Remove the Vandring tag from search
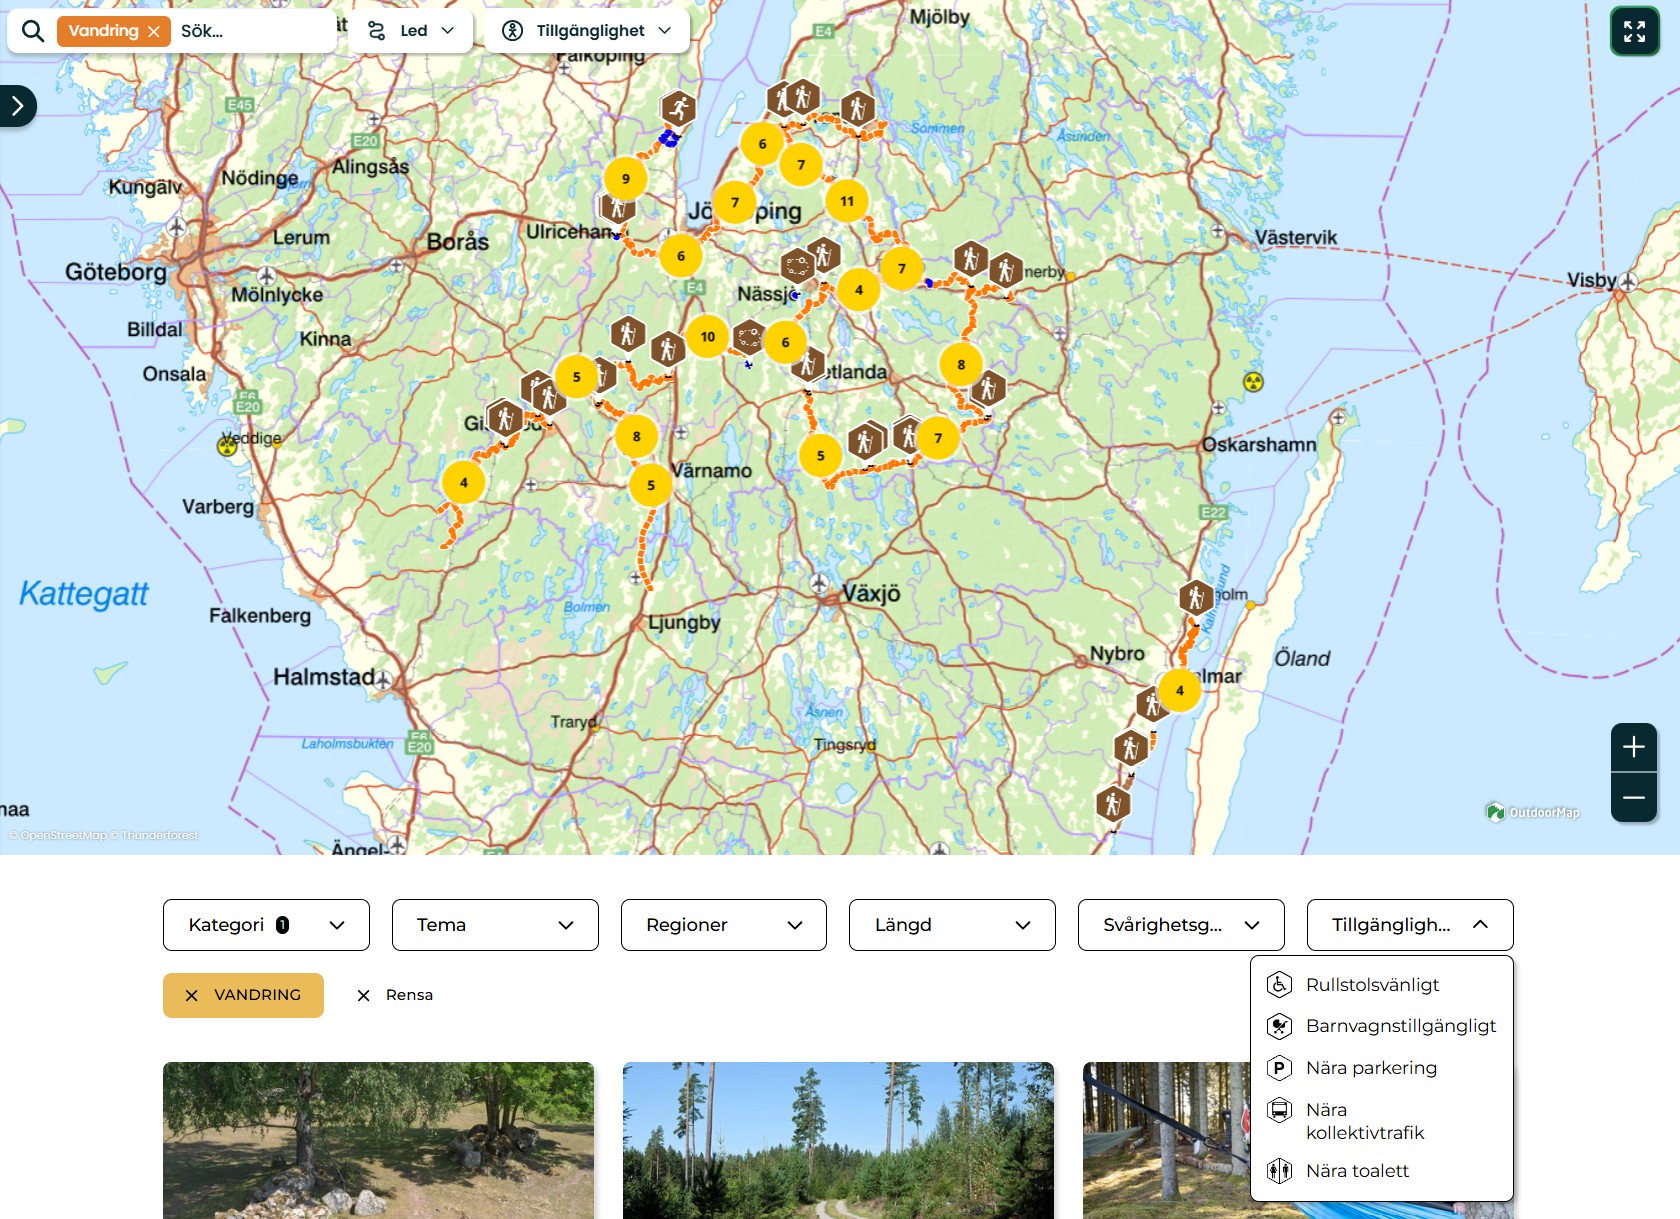1680x1219 pixels. pyautogui.click(x=154, y=31)
